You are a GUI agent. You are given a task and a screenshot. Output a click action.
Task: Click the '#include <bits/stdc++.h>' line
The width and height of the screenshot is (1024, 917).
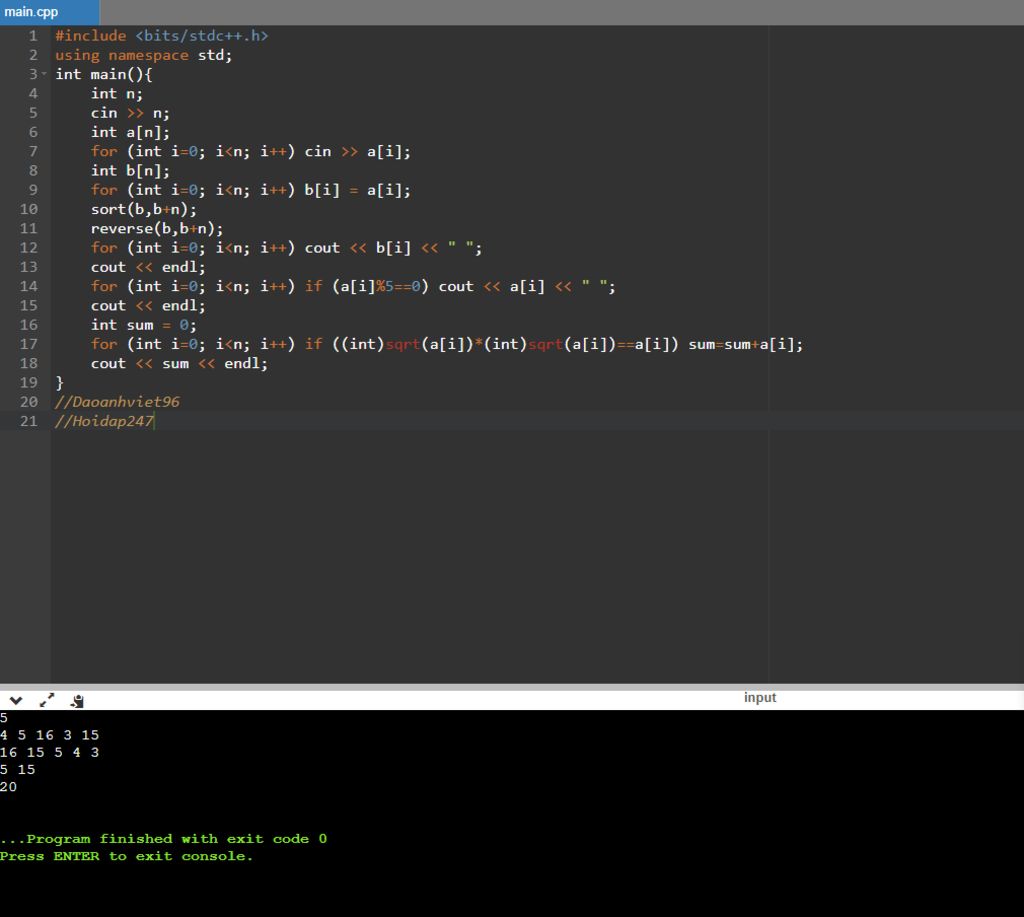pyautogui.click(x=161, y=36)
